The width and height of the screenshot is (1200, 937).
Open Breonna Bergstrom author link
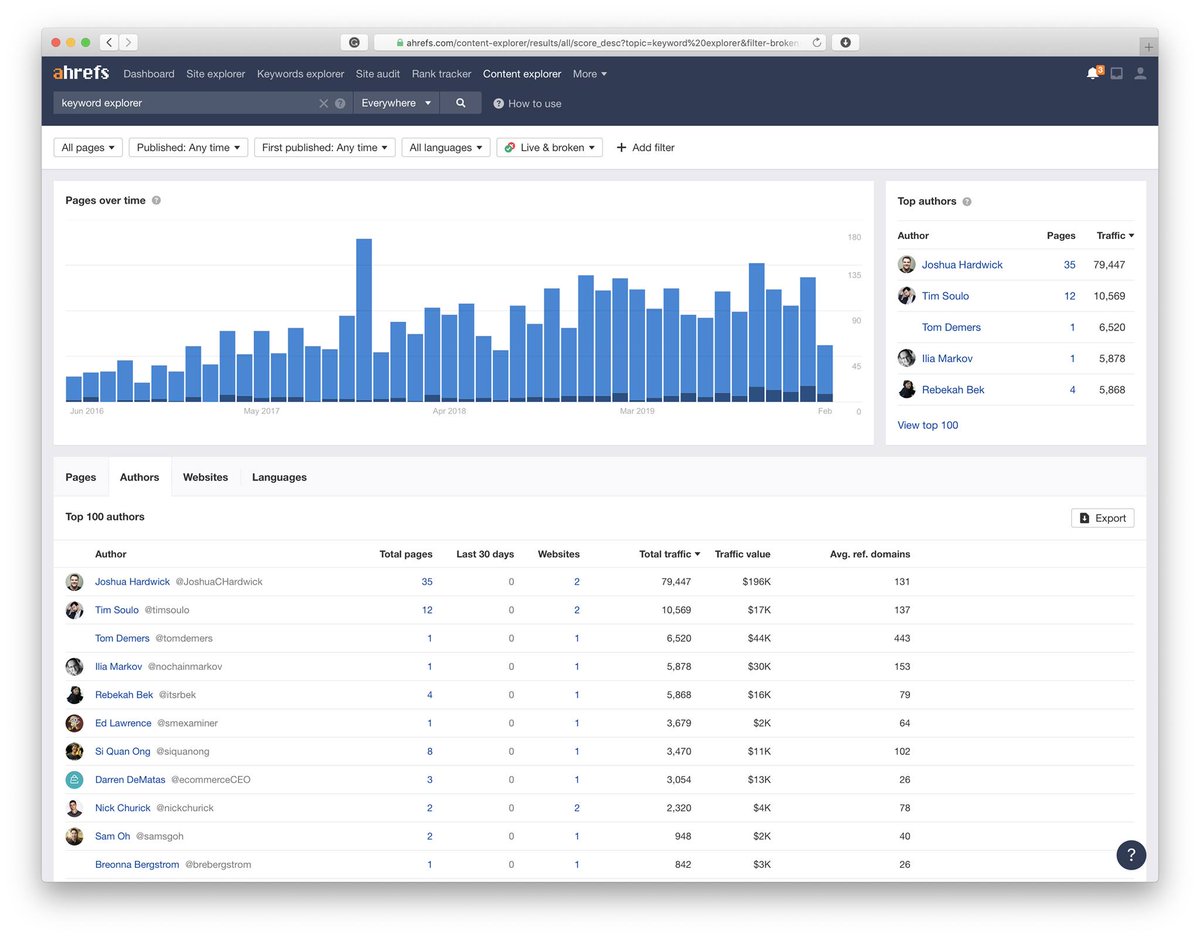click(137, 864)
